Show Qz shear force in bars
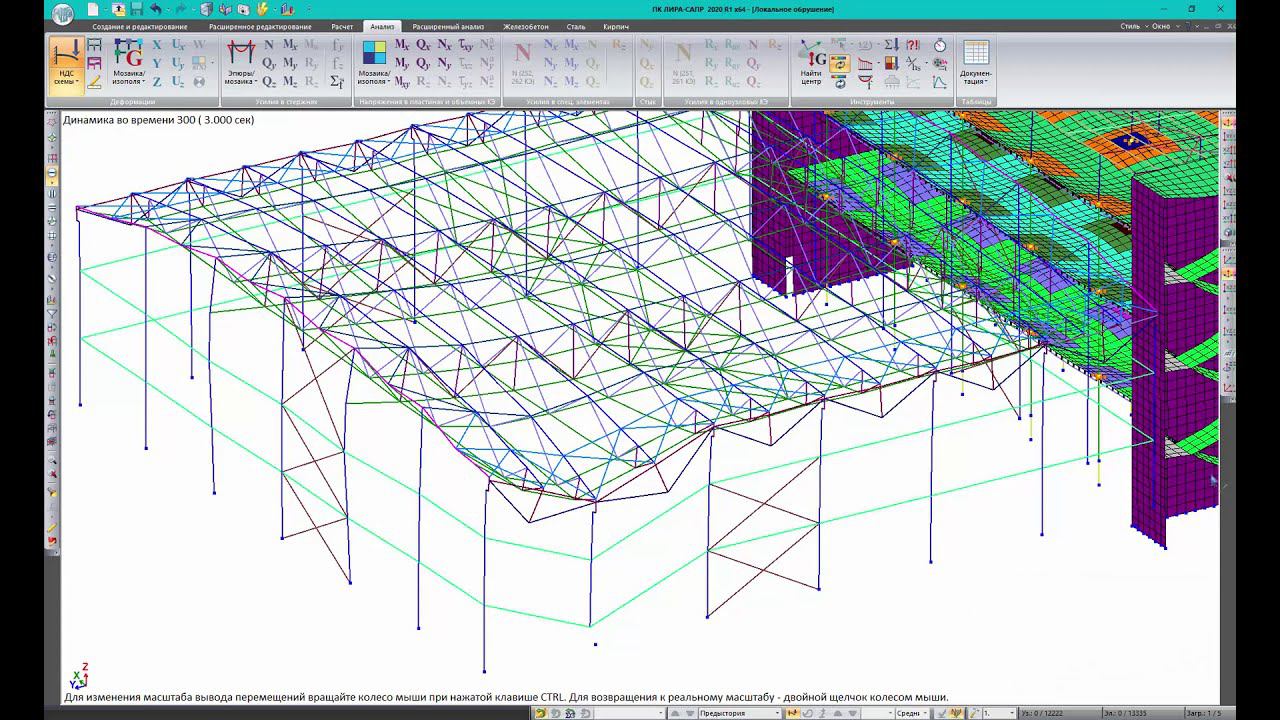This screenshot has height=720, width=1280. [269, 82]
